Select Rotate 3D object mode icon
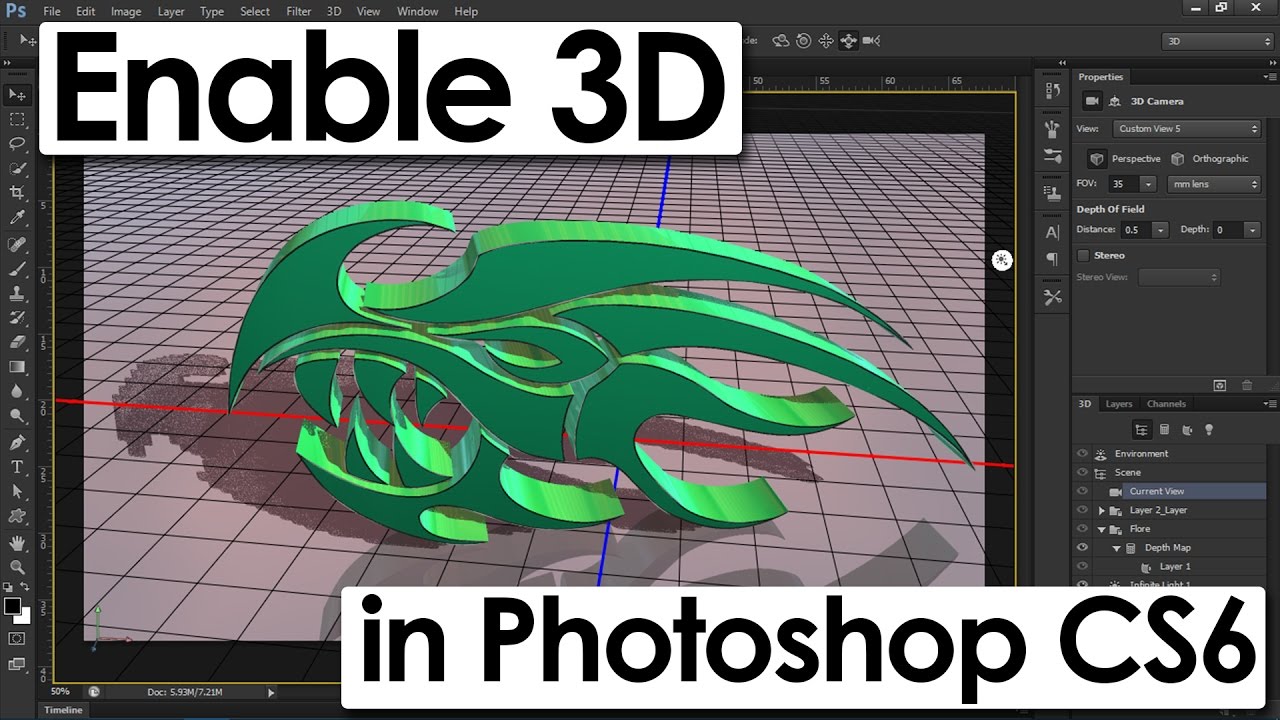1280x720 pixels. 781,41
